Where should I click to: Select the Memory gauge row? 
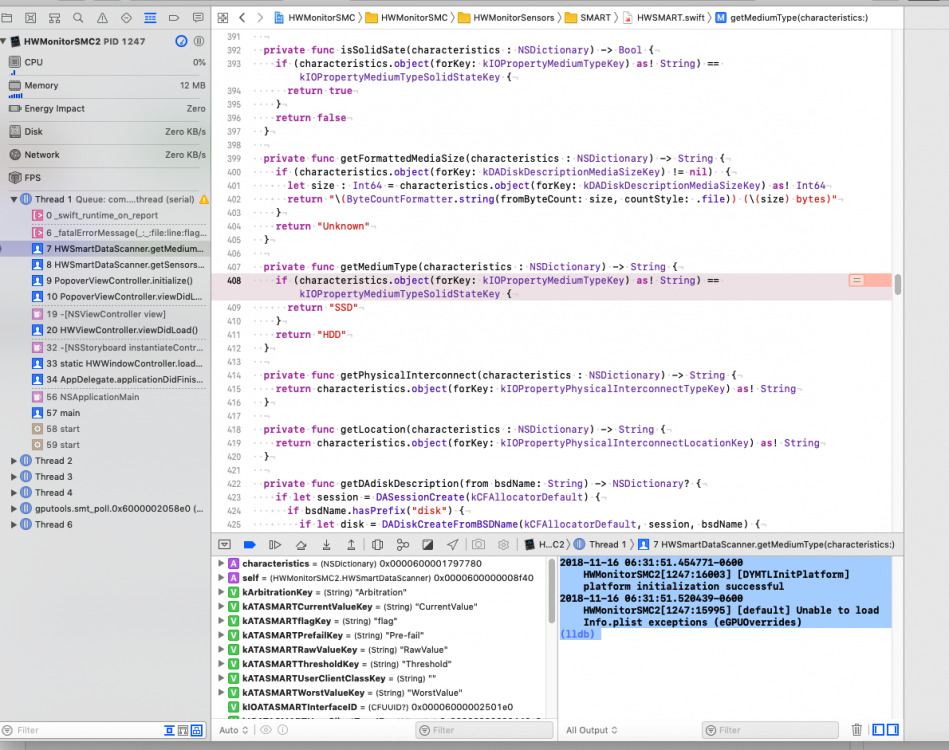point(107,85)
